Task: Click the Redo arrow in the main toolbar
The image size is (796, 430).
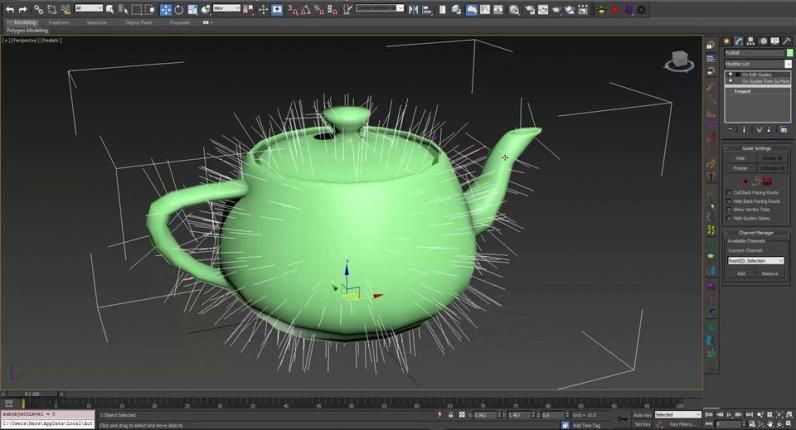Action: 22,9
